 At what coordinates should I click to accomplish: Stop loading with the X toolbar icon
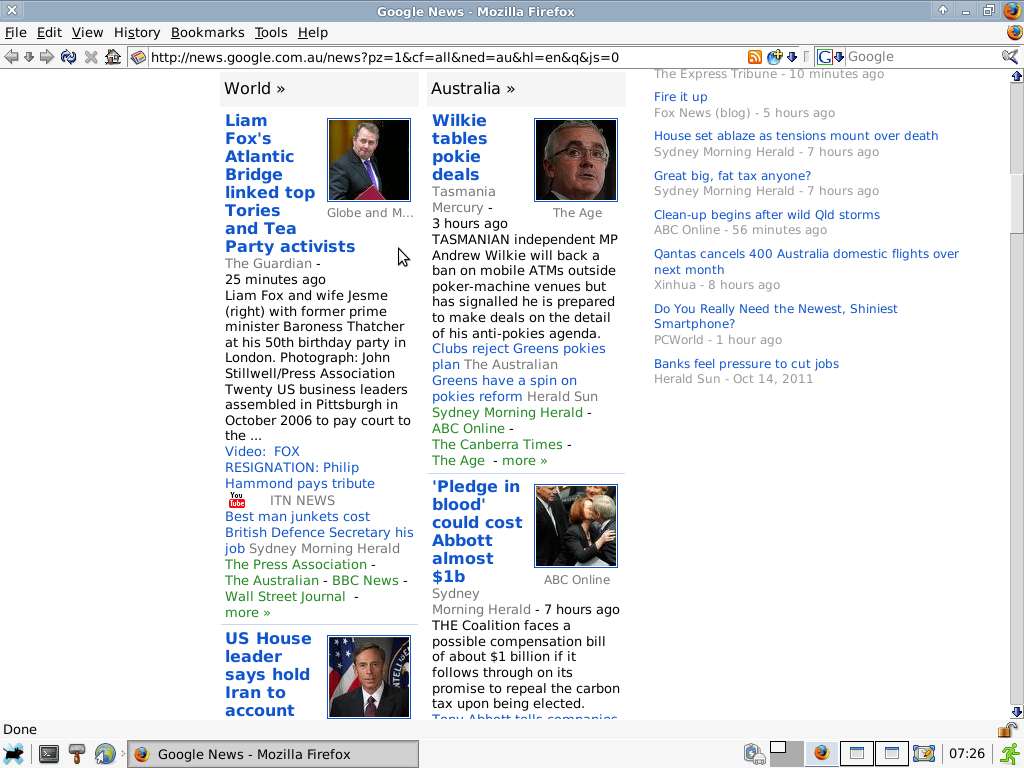click(91, 57)
